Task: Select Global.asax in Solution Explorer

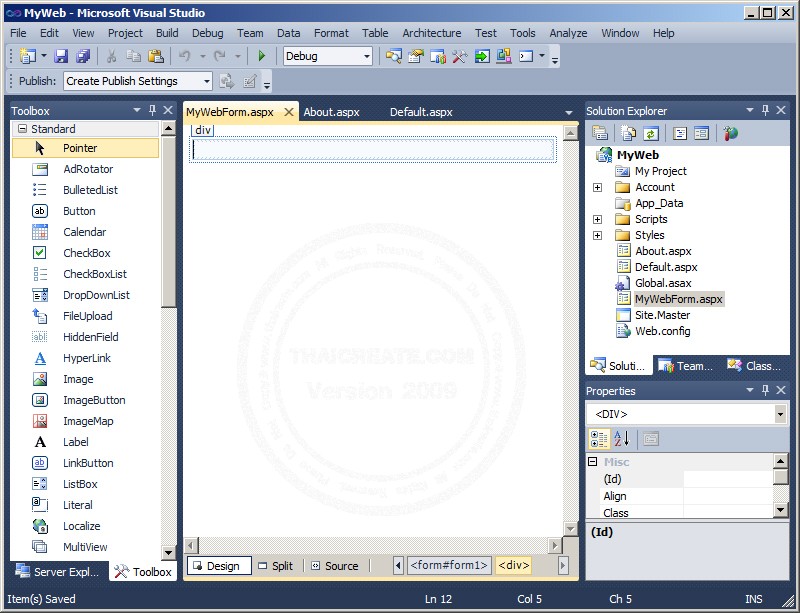Action: pyautogui.click(x=663, y=283)
